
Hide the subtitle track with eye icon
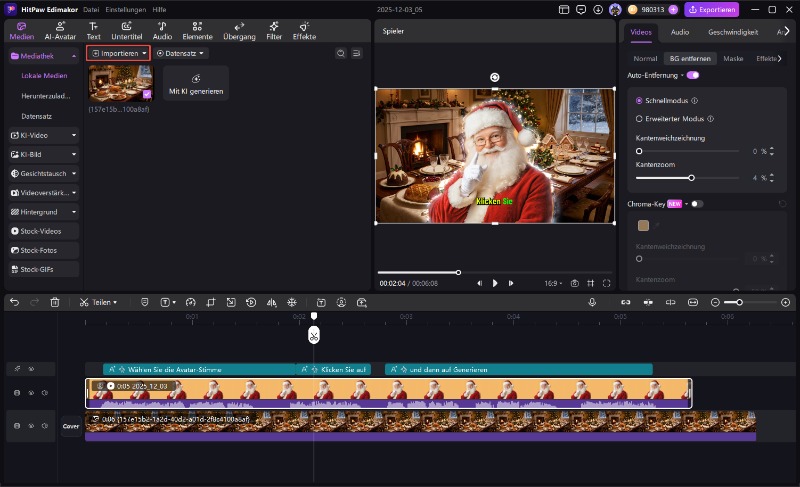[x=31, y=369]
